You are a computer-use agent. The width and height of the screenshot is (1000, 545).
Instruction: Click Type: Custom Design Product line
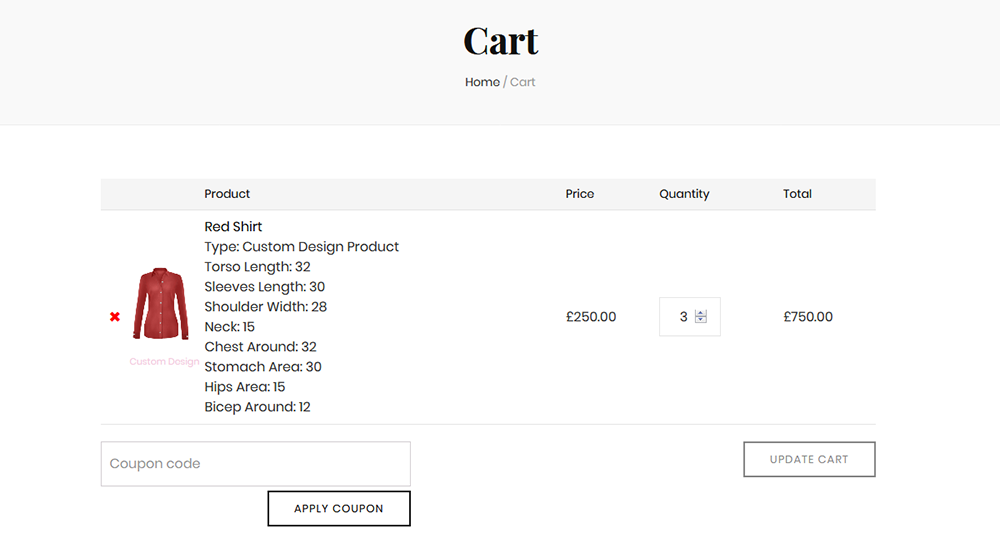(x=302, y=247)
